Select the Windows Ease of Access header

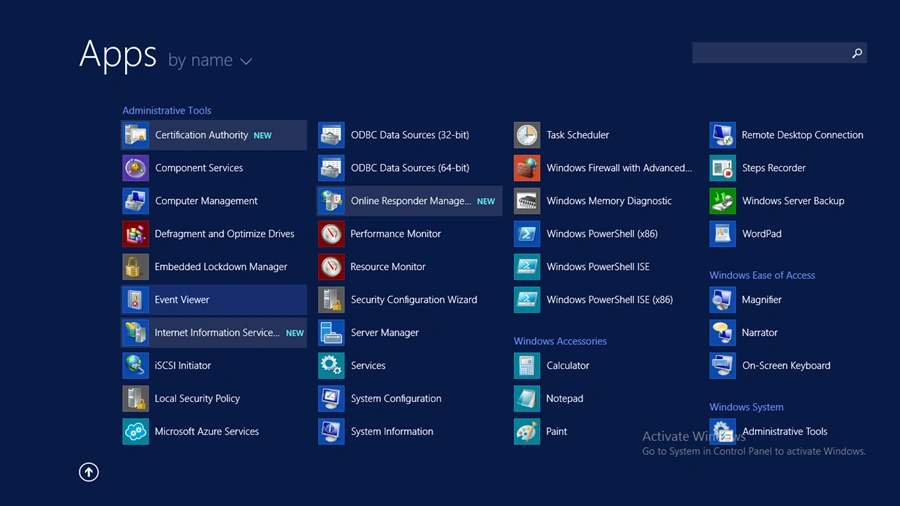point(762,275)
